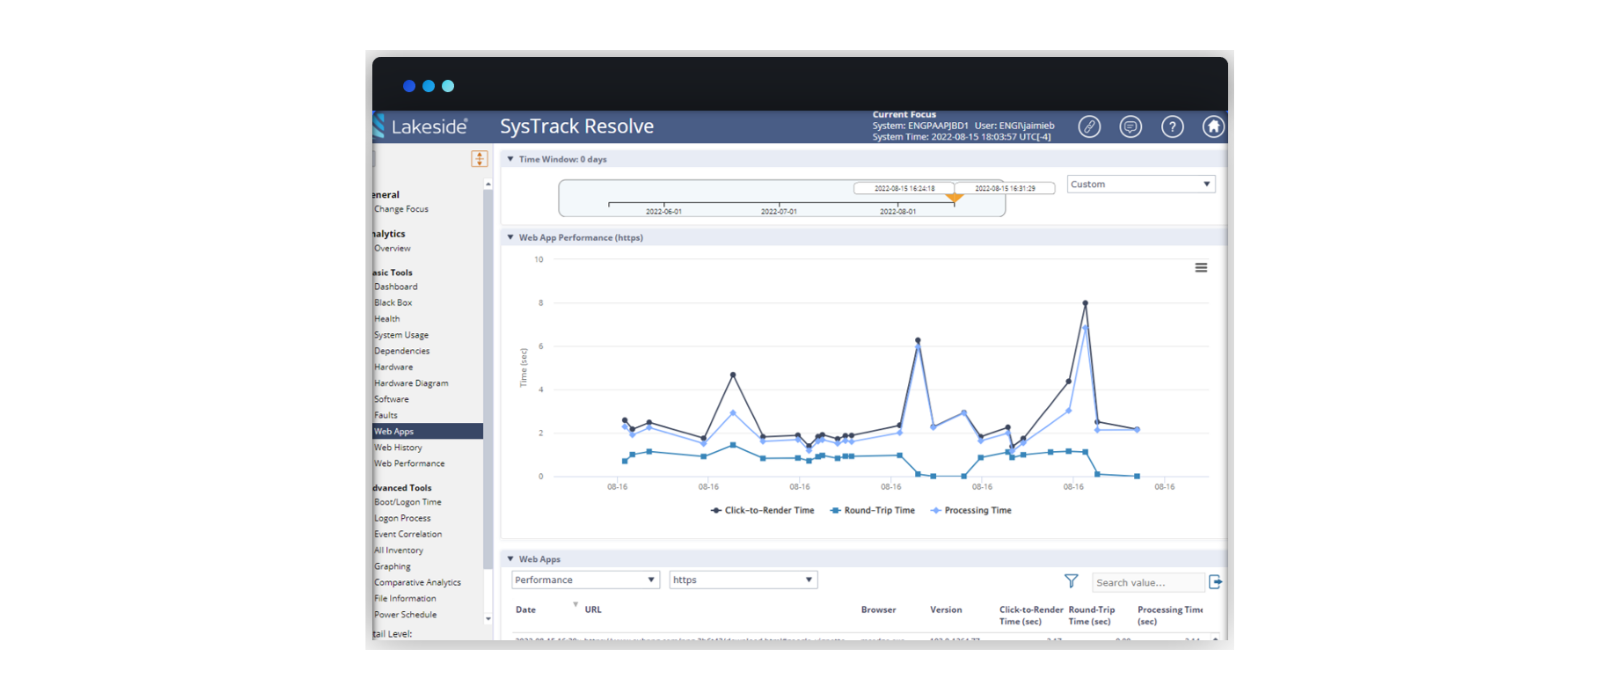
Task: Open the Custom time range dropdown
Action: point(1141,184)
